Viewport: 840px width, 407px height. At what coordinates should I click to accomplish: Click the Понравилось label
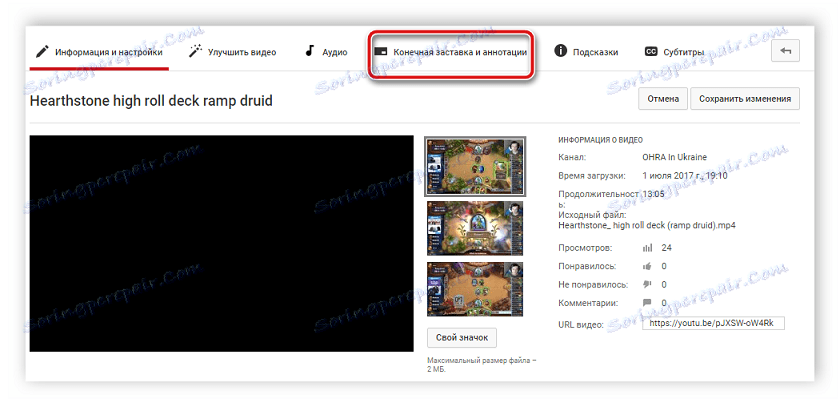tap(587, 266)
